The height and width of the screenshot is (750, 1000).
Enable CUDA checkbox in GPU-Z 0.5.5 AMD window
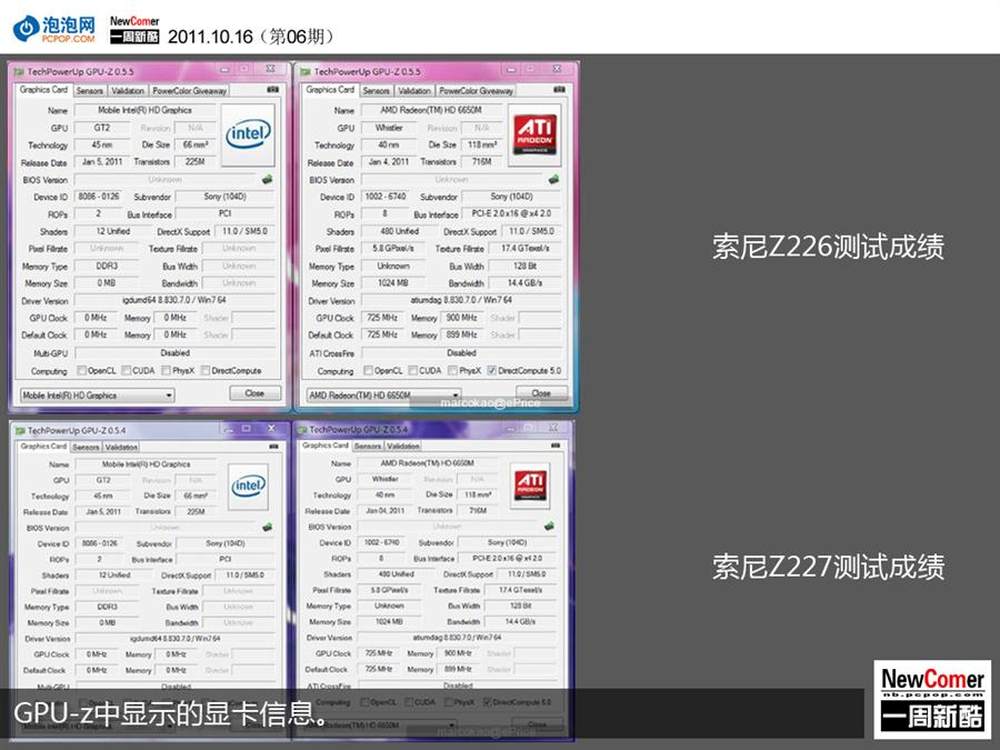point(413,371)
